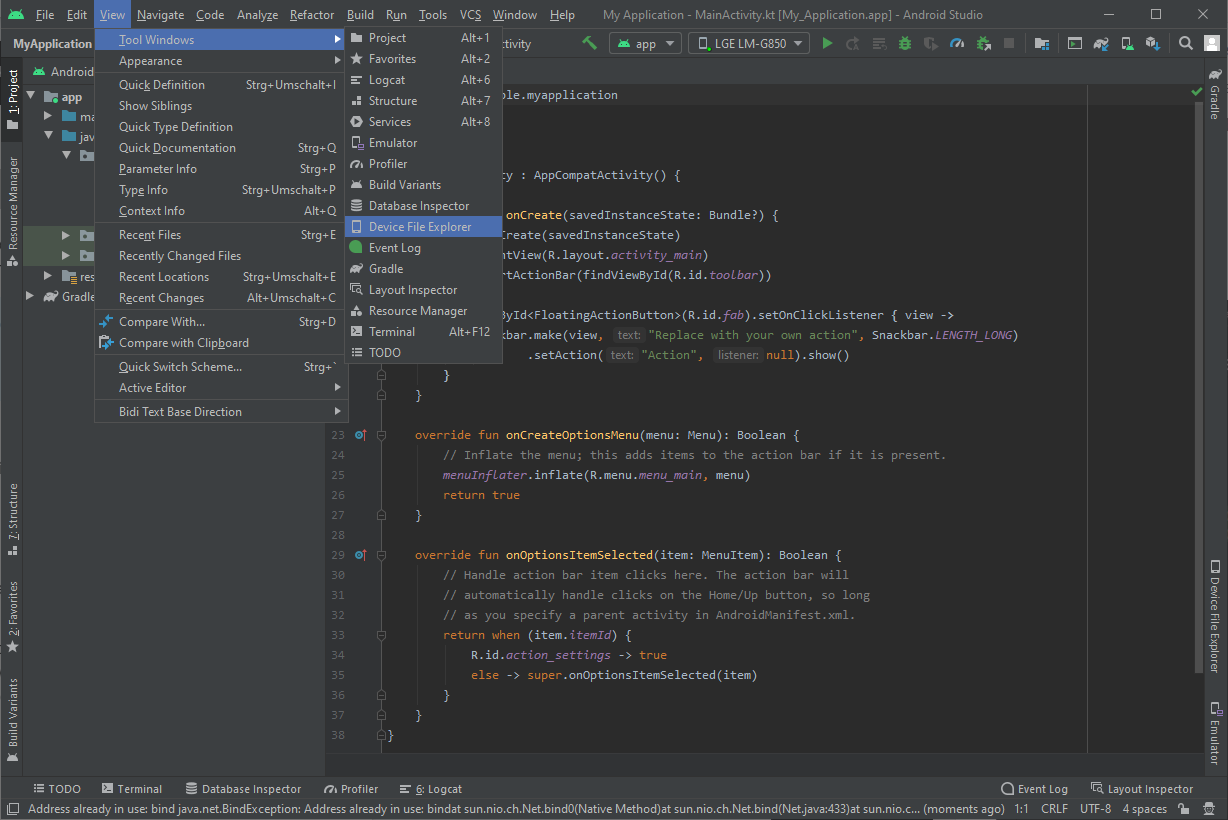Click the AVD Manager device icon
Screen dimensions: 1228x820
pos(1127,44)
